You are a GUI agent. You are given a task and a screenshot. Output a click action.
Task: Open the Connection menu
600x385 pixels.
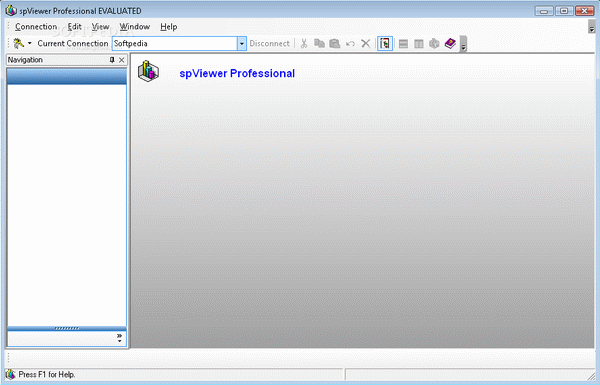(36, 27)
